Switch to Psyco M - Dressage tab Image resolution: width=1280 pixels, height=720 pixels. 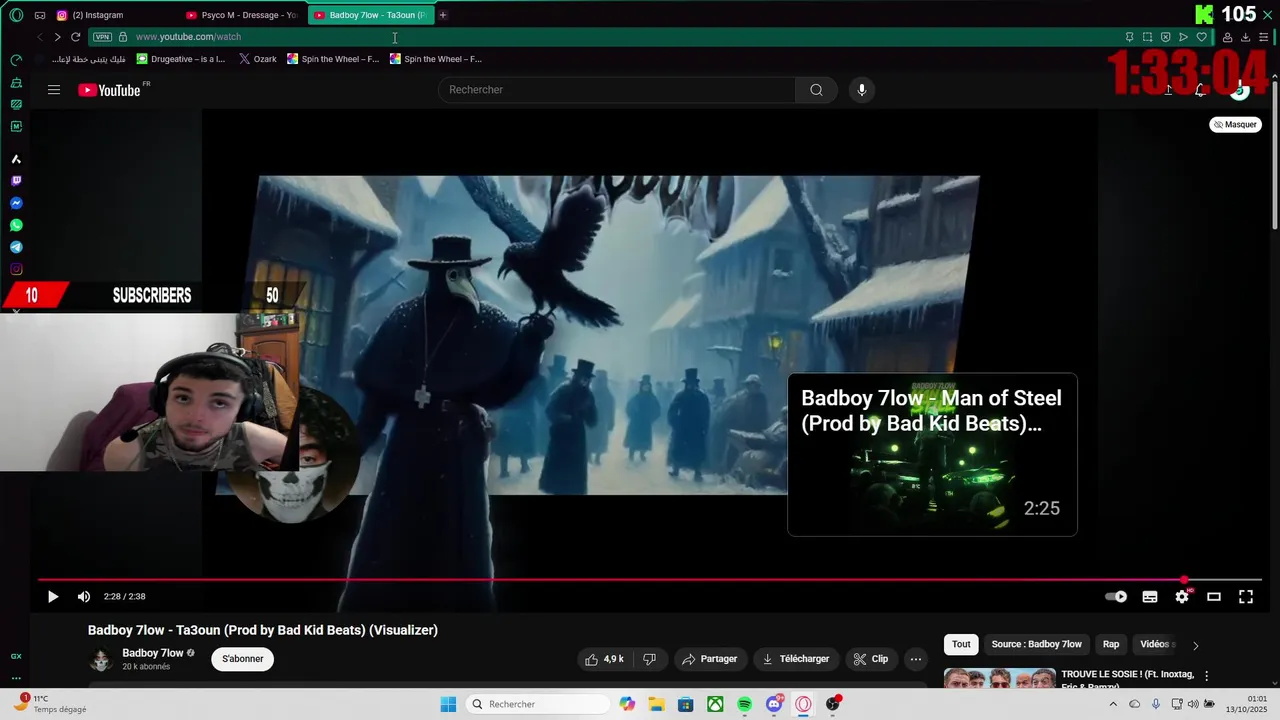click(241, 15)
